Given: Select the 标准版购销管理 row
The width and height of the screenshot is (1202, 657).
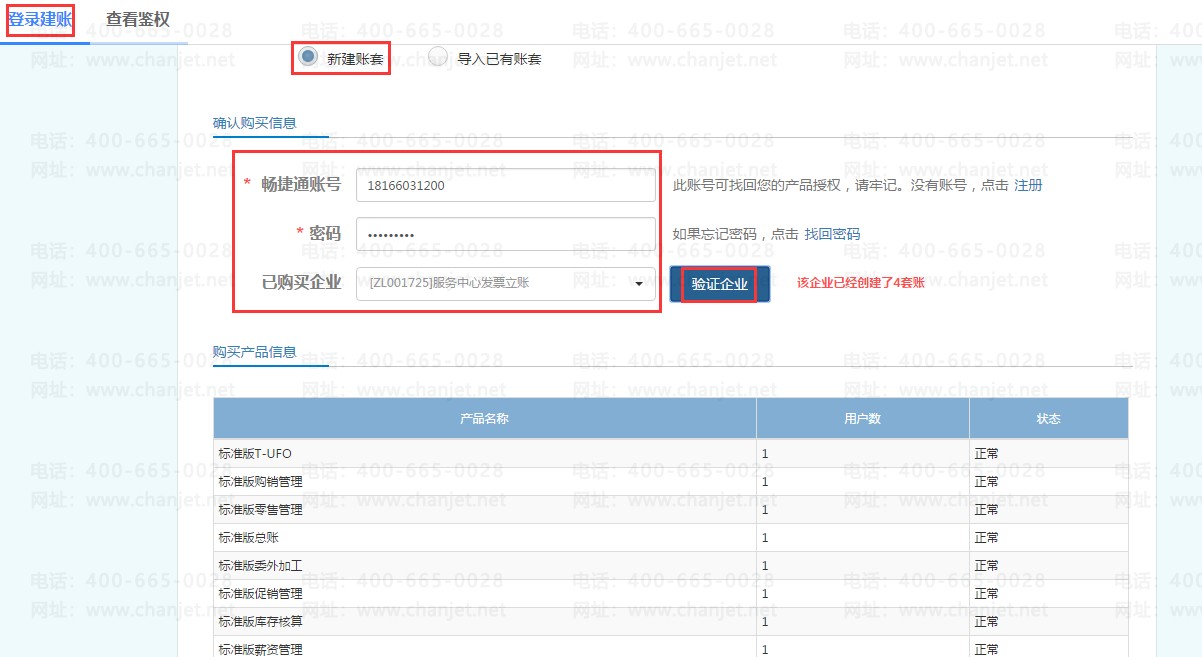Looking at the screenshot, I should [671, 481].
